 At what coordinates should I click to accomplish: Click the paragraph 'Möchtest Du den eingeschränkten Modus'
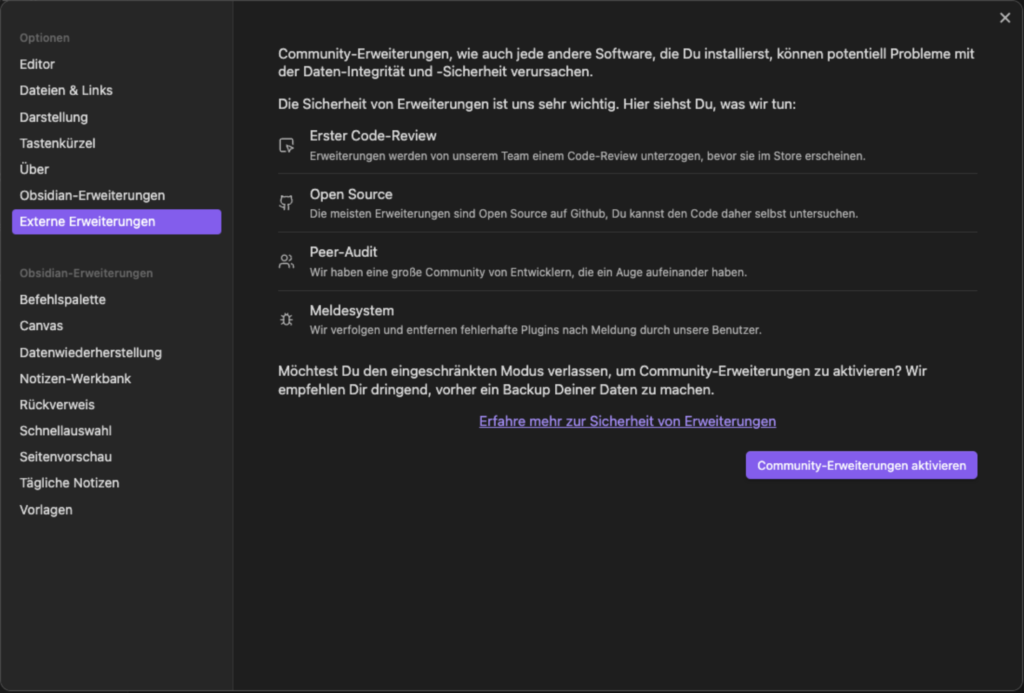602,380
